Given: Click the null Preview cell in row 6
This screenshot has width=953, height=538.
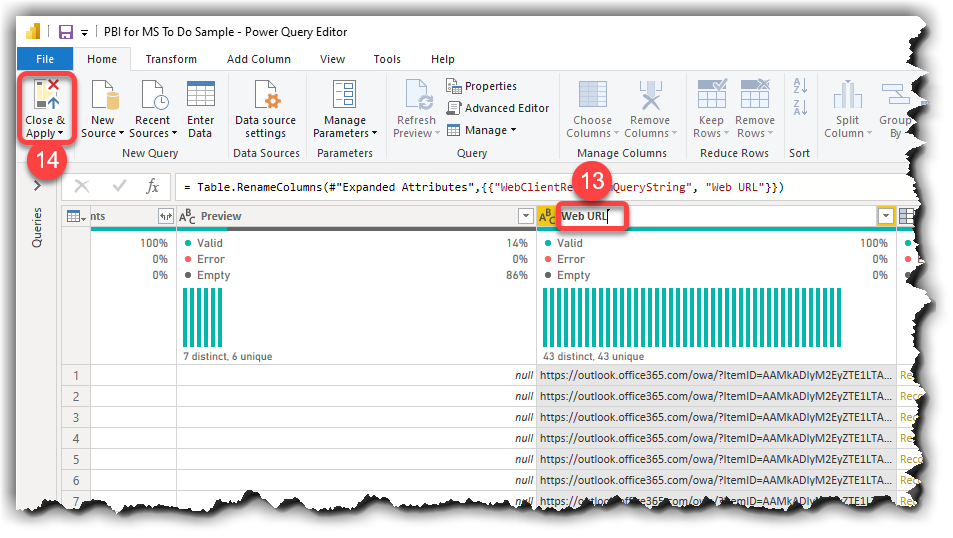Looking at the screenshot, I should pyautogui.click(x=356, y=480).
